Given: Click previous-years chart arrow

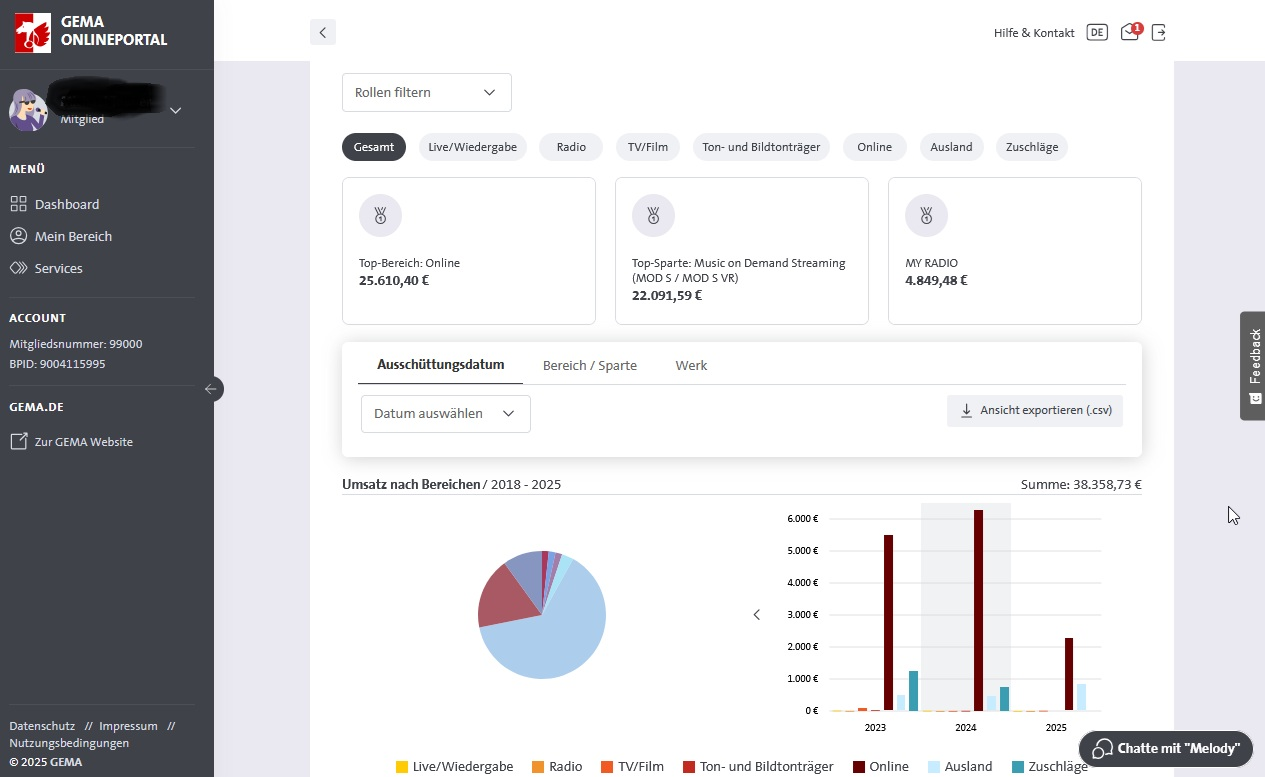Looking at the screenshot, I should click(x=757, y=614).
